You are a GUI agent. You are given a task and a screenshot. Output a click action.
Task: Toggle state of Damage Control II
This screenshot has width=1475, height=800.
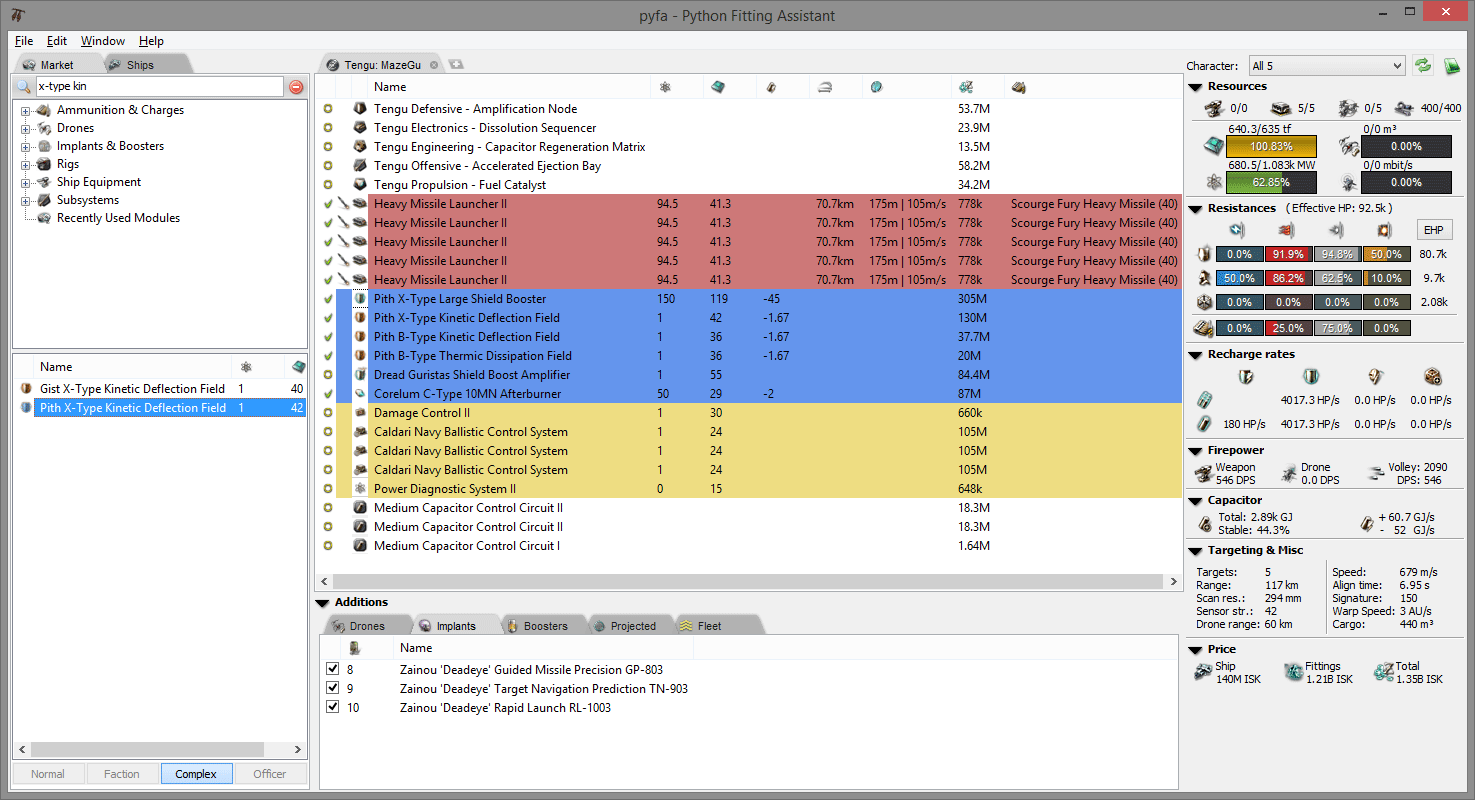tap(328, 412)
